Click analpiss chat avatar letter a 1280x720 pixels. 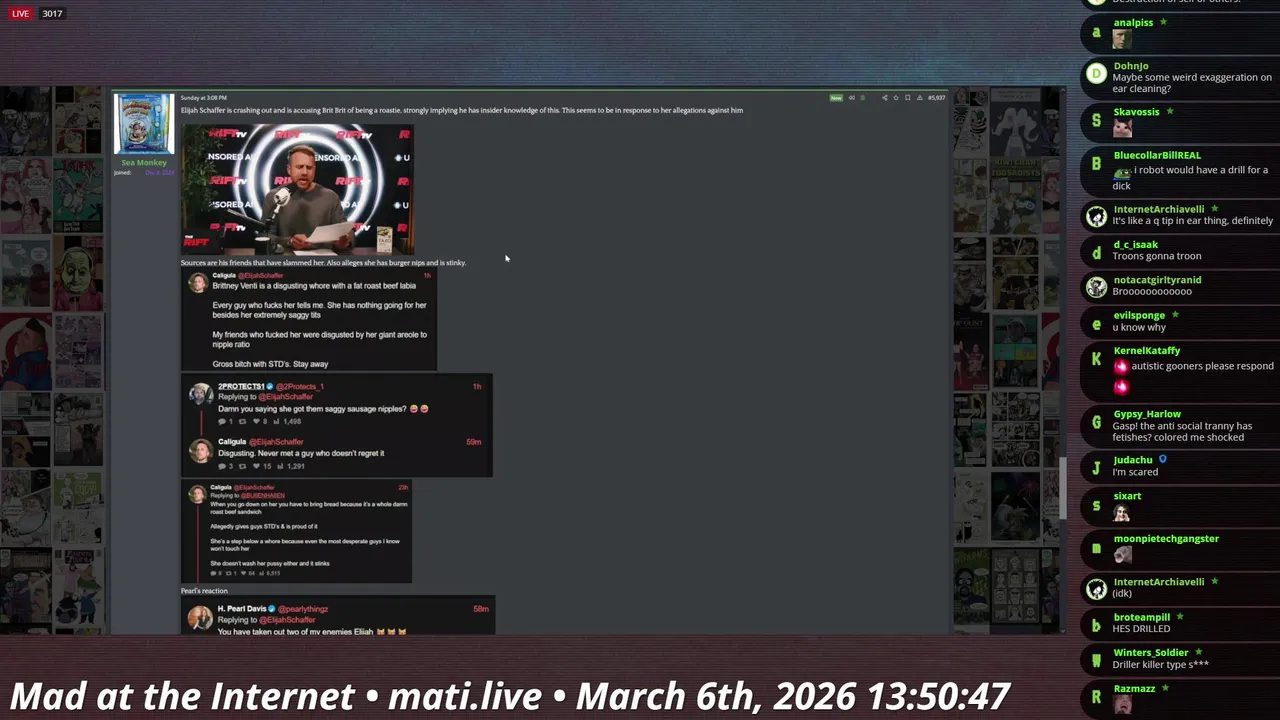[1096, 33]
